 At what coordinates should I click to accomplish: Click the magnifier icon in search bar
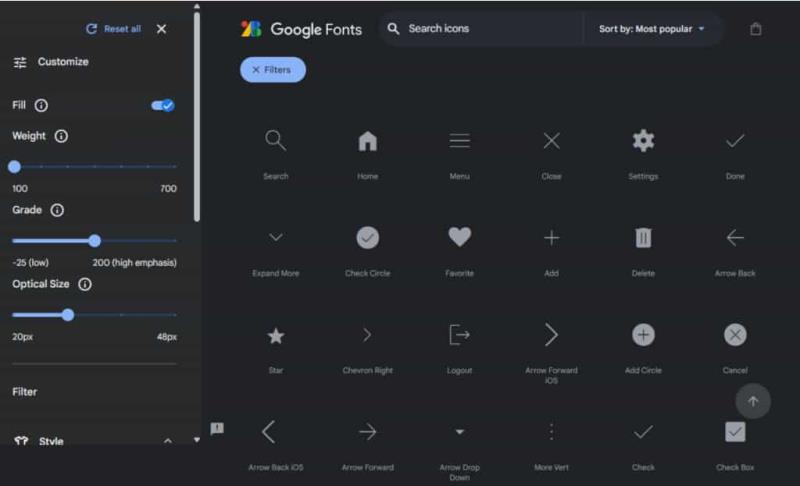393,29
